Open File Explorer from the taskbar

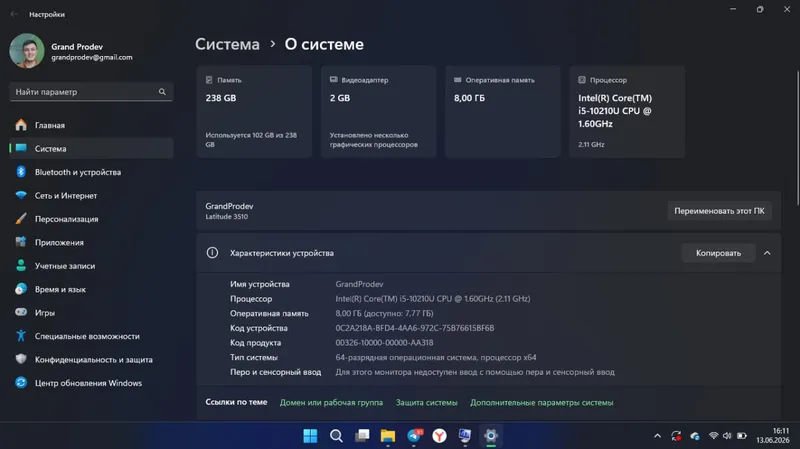[388, 436]
